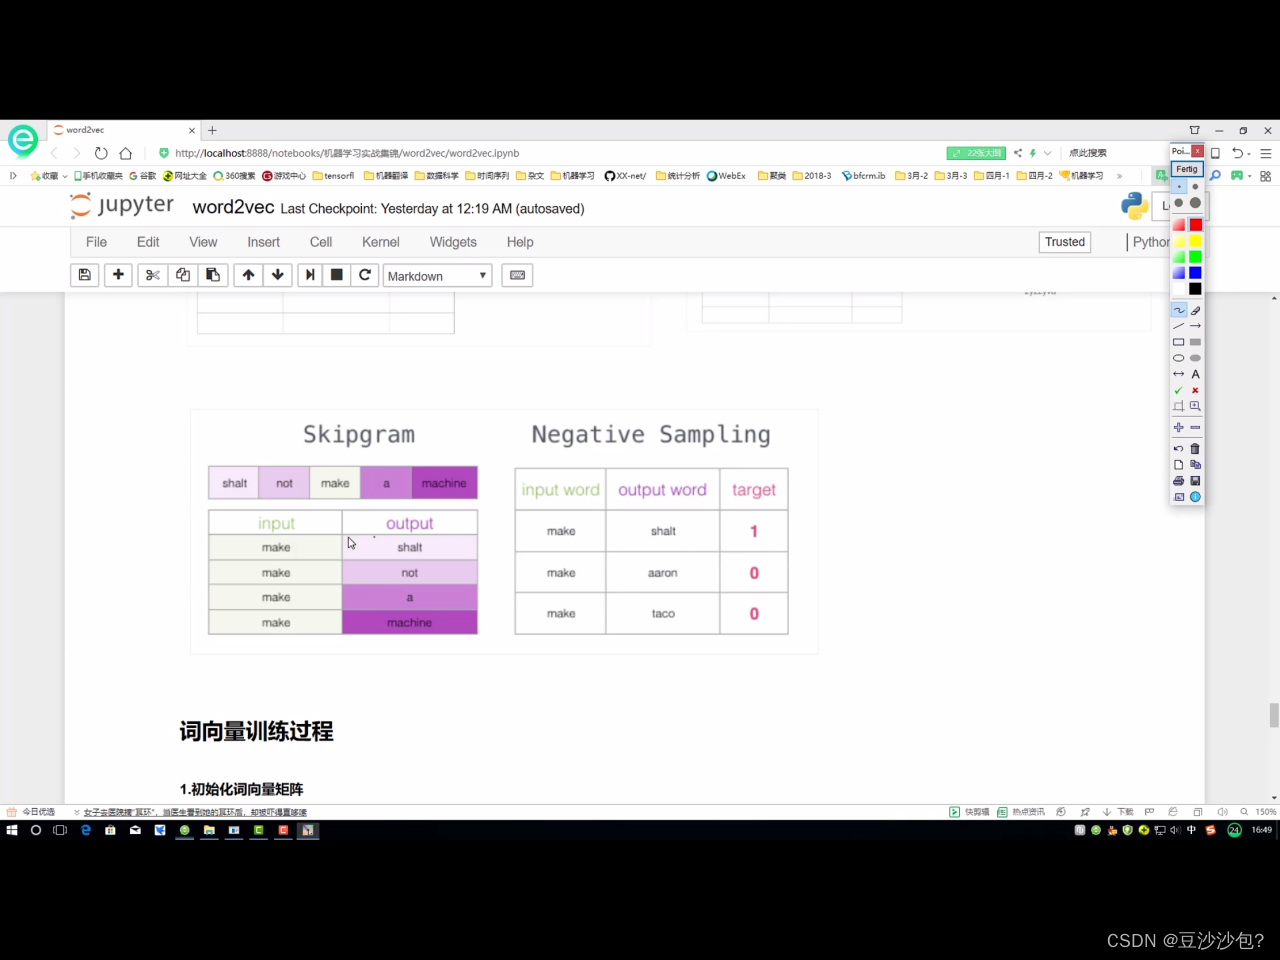Move selected cell down
Viewport: 1280px width, 960px height.
click(278, 275)
